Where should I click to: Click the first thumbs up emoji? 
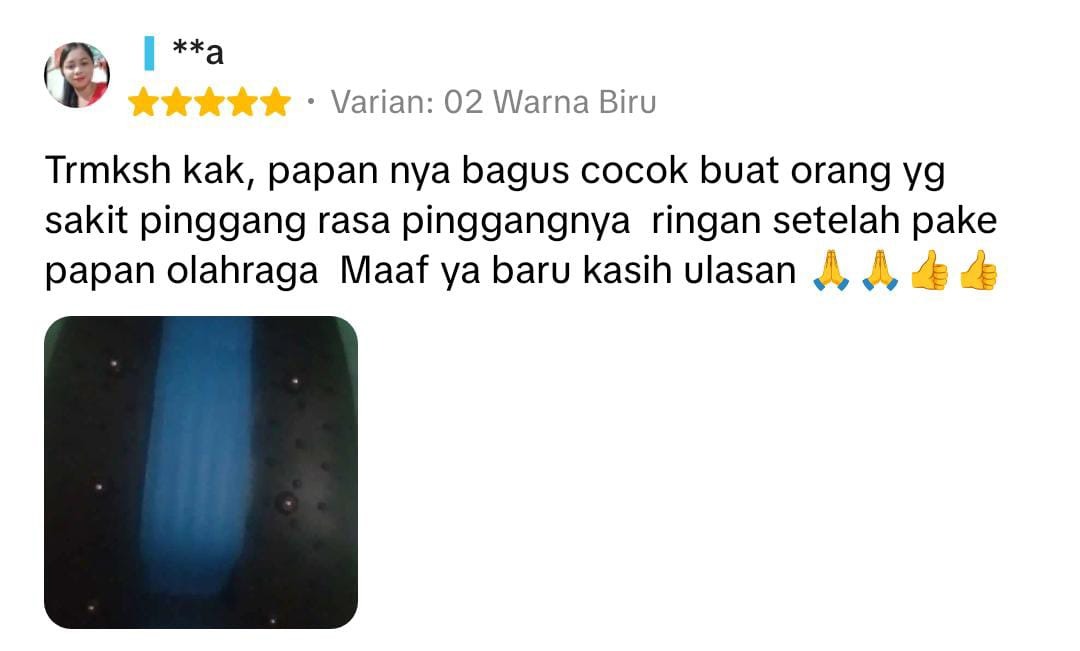[929, 271]
